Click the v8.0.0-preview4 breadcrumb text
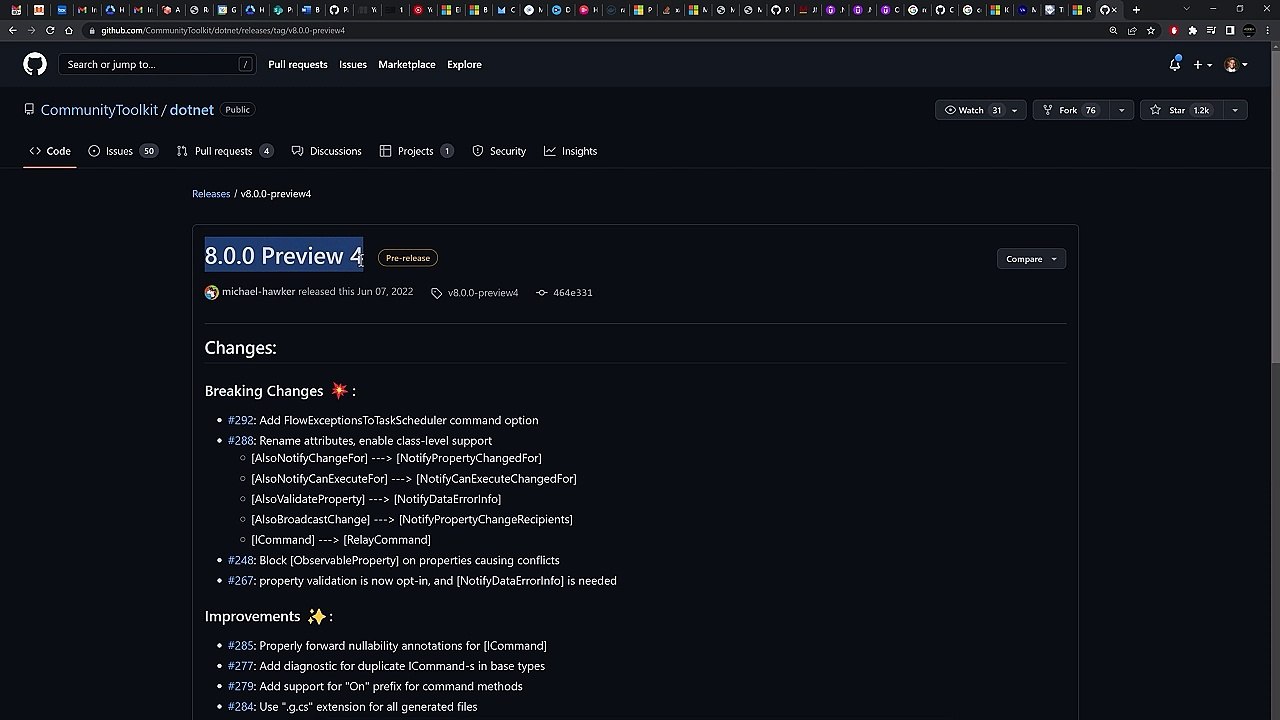This screenshot has width=1280, height=720. pos(276,194)
